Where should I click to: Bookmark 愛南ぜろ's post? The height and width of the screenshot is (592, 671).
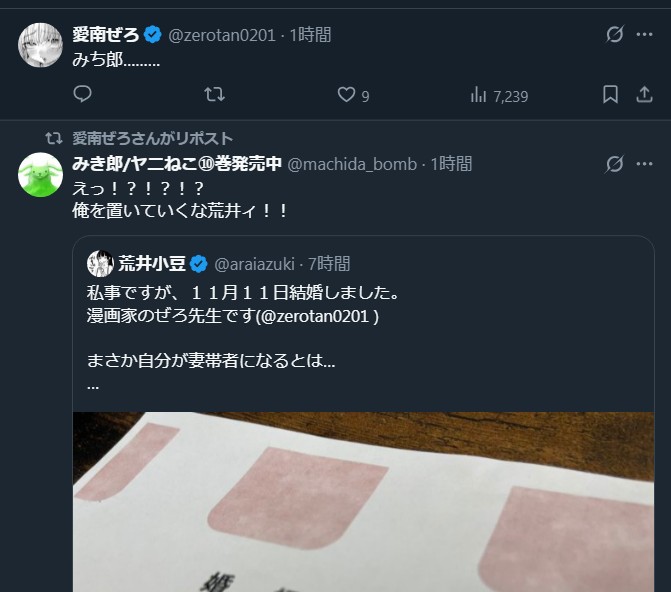(610, 94)
